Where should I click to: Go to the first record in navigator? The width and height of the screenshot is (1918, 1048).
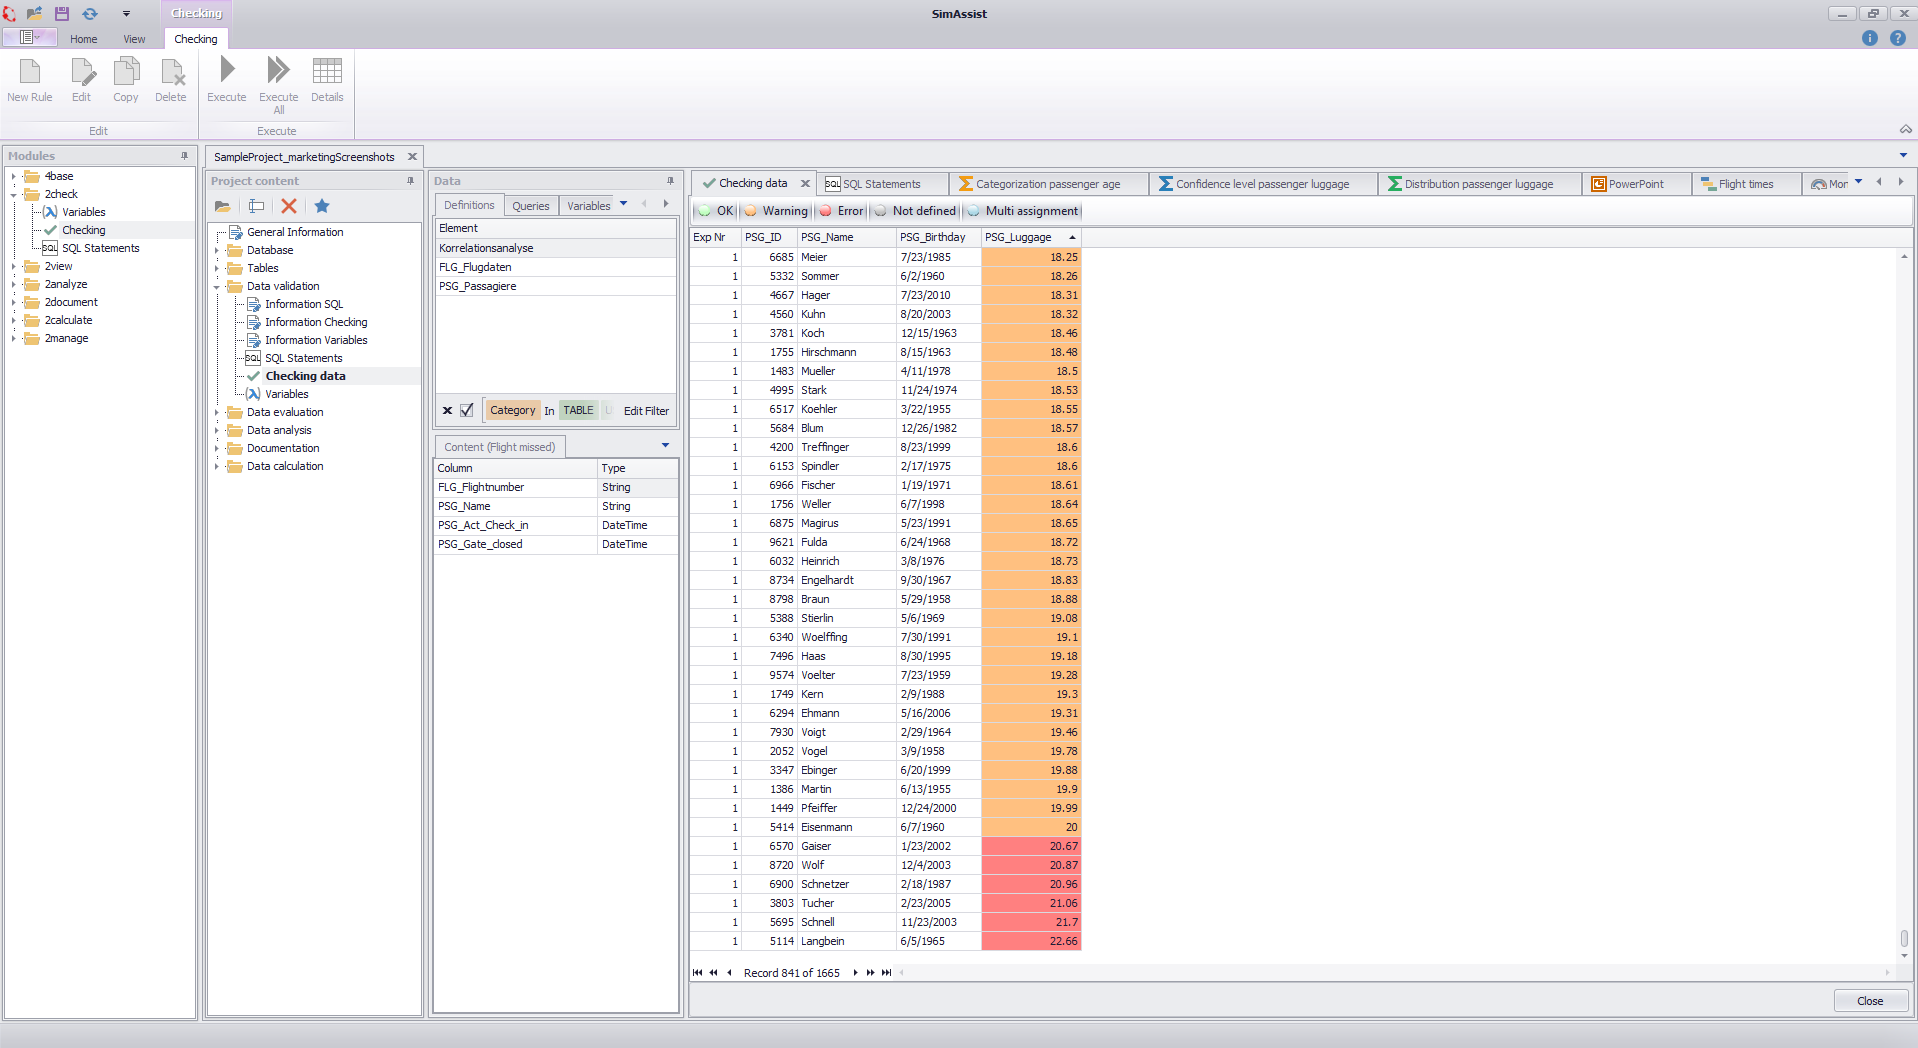pyautogui.click(x=697, y=972)
